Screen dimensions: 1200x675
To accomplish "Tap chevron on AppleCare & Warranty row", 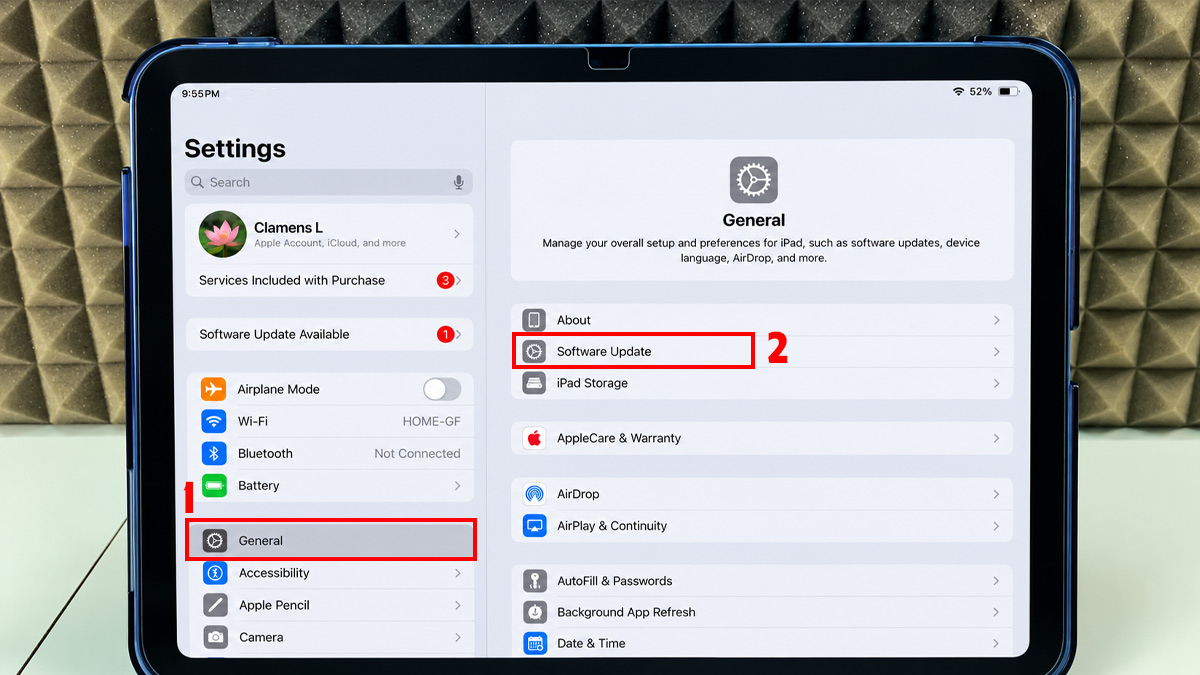I will (x=996, y=438).
